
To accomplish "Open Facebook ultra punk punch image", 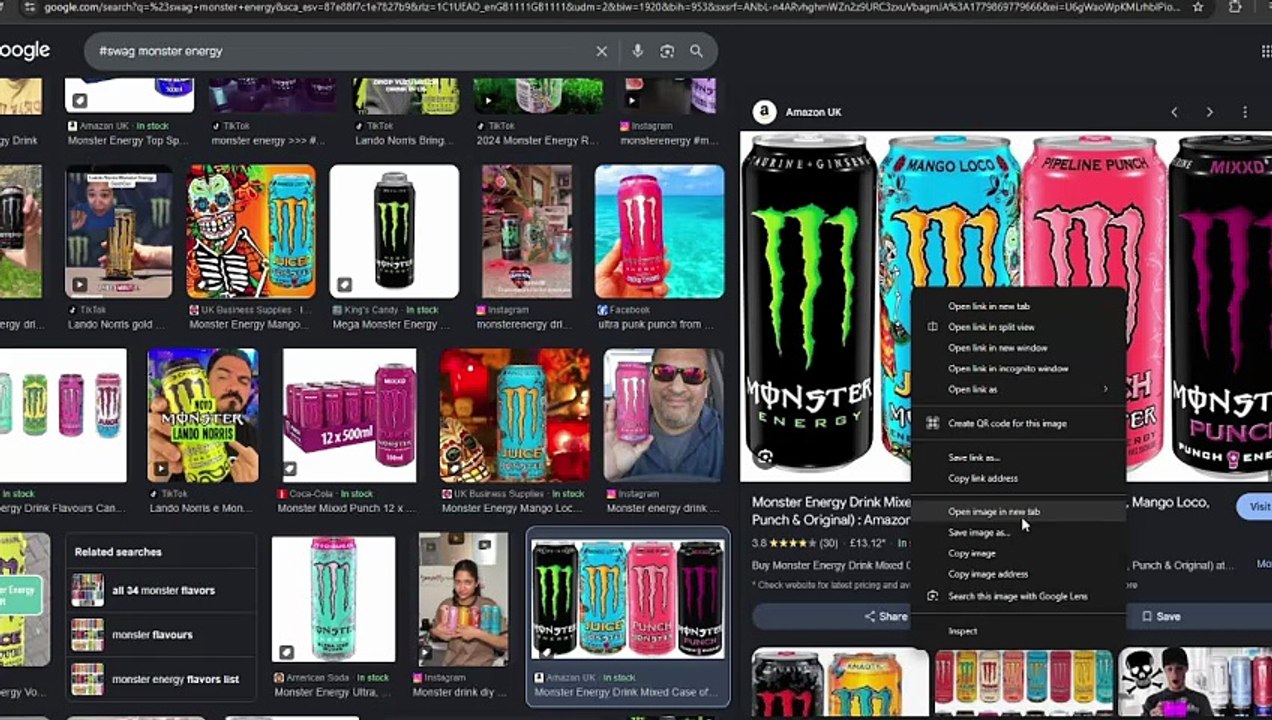I will (x=659, y=232).
